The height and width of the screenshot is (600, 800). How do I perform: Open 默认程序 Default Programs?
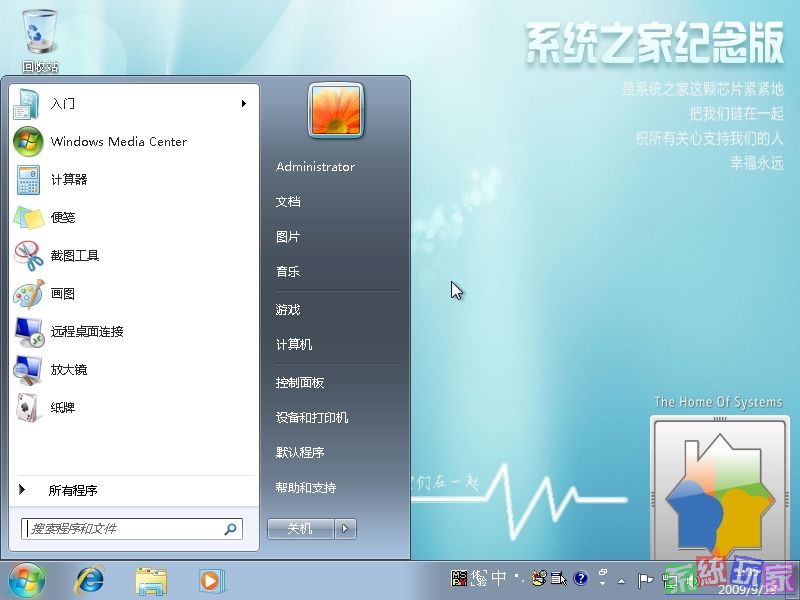[x=300, y=453]
